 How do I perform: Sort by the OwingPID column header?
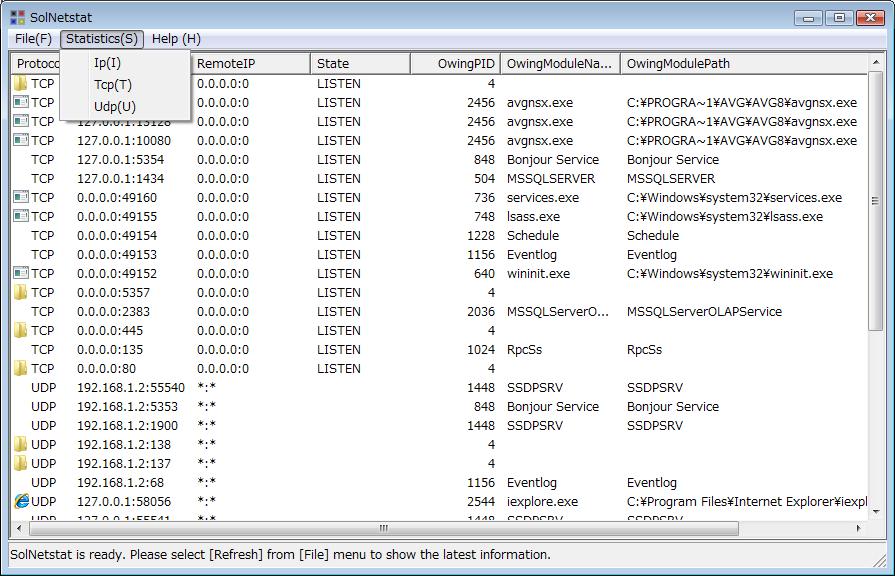pyautogui.click(x=455, y=63)
